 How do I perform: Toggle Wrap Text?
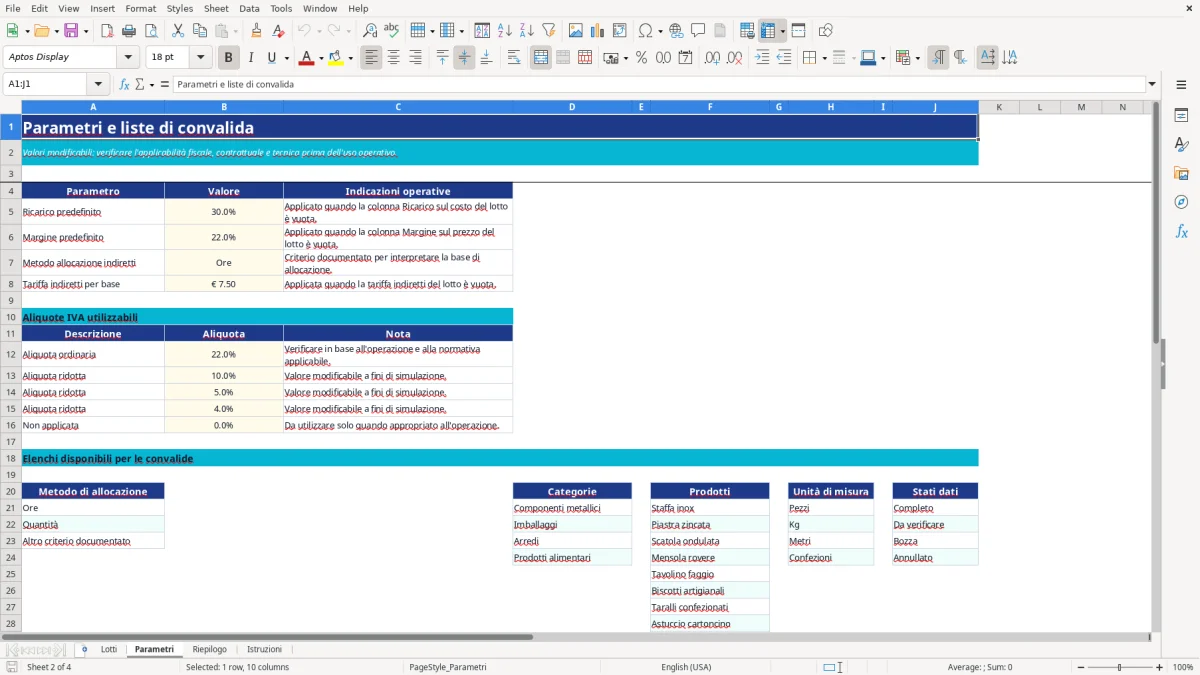(514, 58)
